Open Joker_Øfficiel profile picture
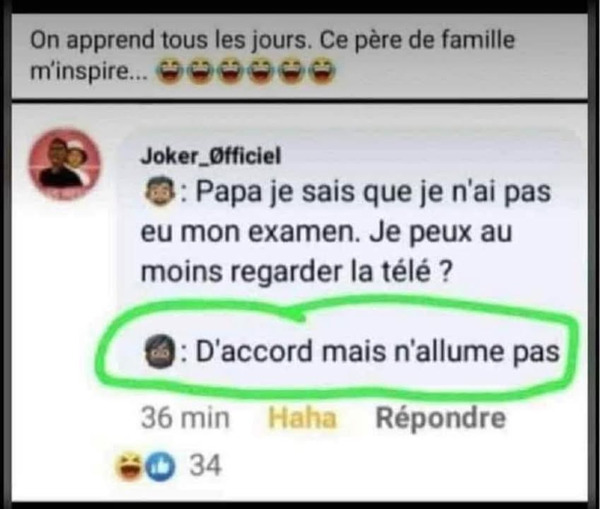The height and width of the screenshot is (509, 600). 65,165
